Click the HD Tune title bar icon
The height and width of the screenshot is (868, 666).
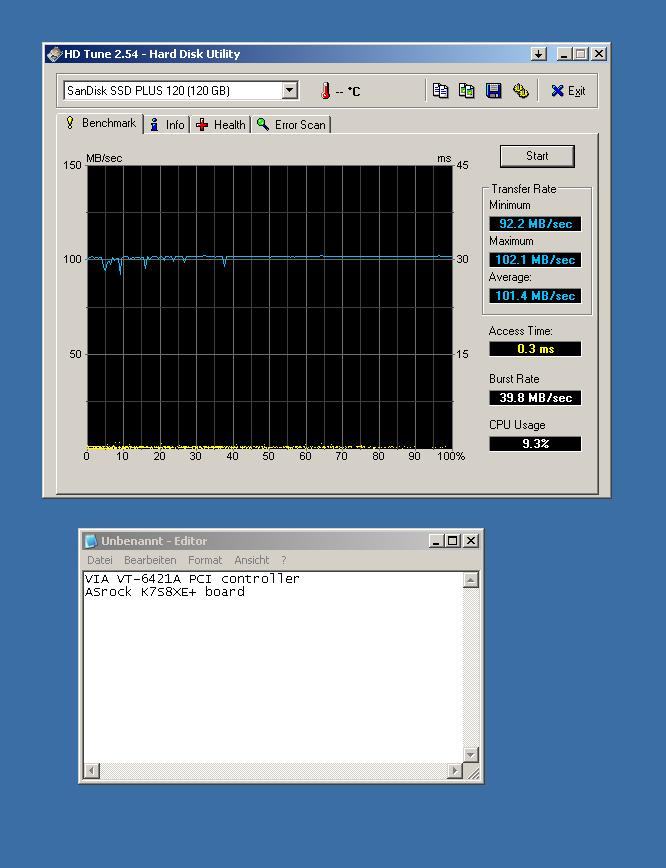pos(54,54)
